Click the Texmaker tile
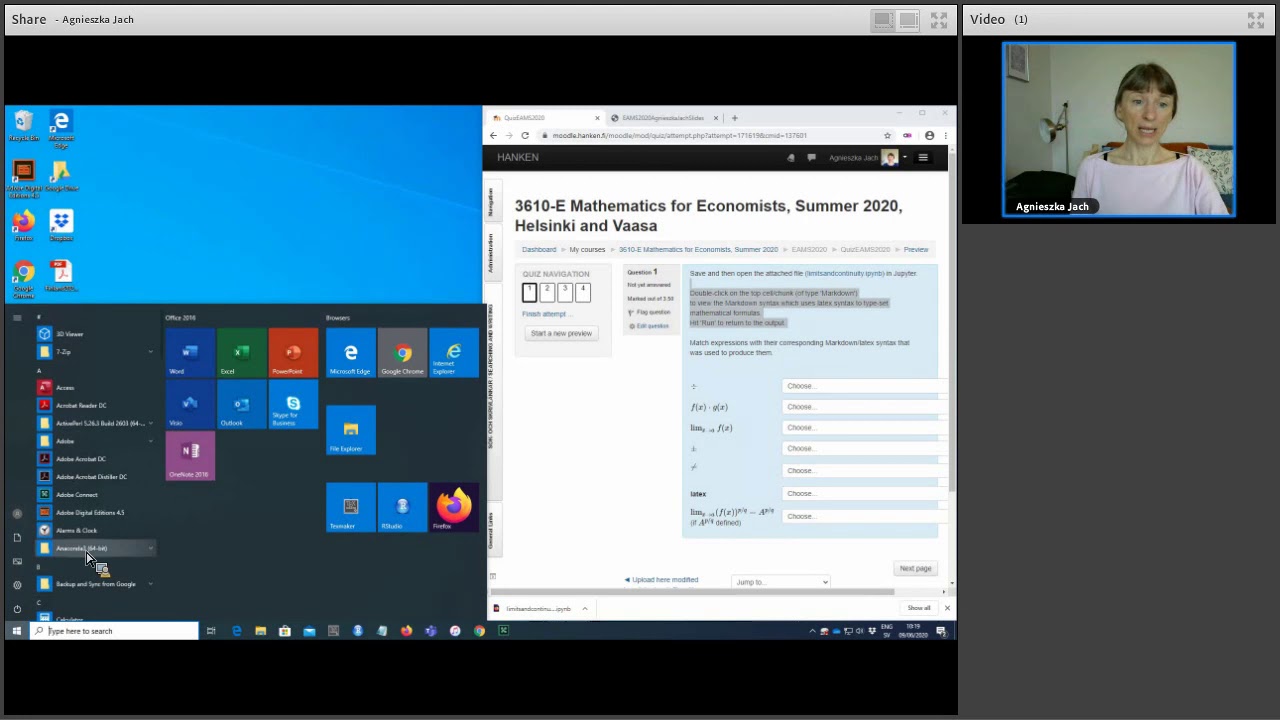 pos(350,507)
